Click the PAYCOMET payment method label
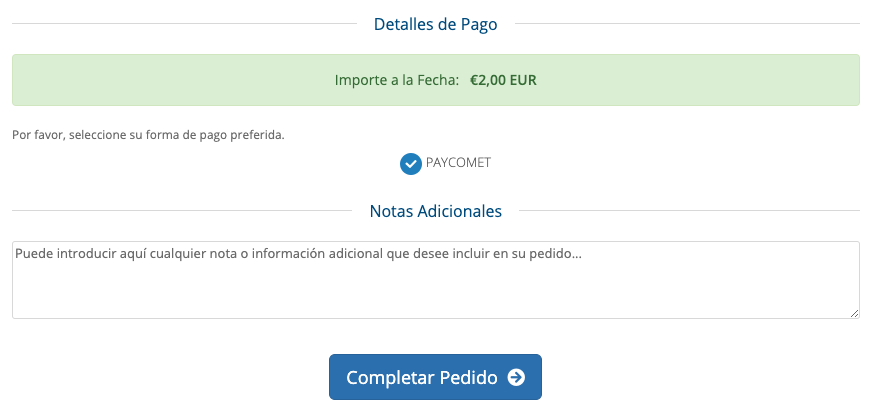Screen dimensions: 873x417 point(458,163)
